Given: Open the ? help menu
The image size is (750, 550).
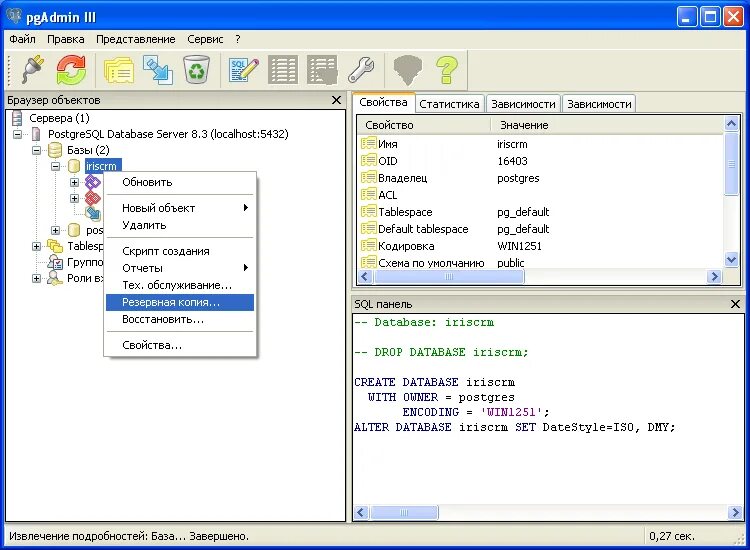Looking at the screenshot, I should point(238,39).
